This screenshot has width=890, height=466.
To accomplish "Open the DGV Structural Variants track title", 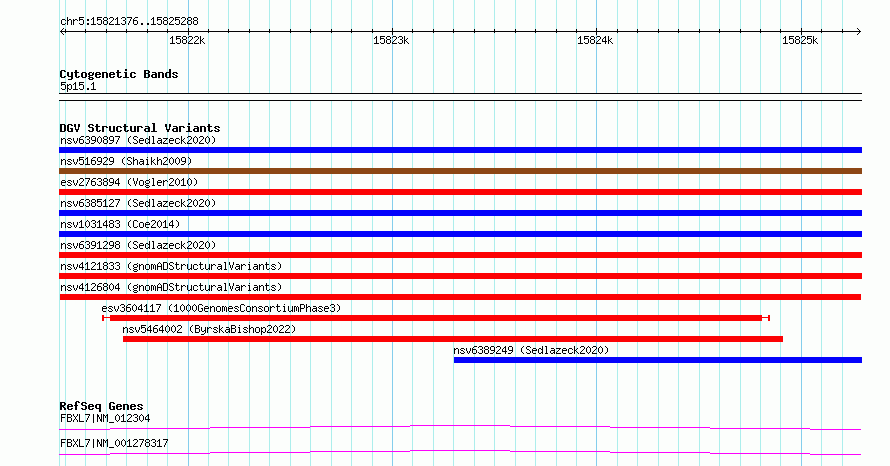I will [140, 128].
